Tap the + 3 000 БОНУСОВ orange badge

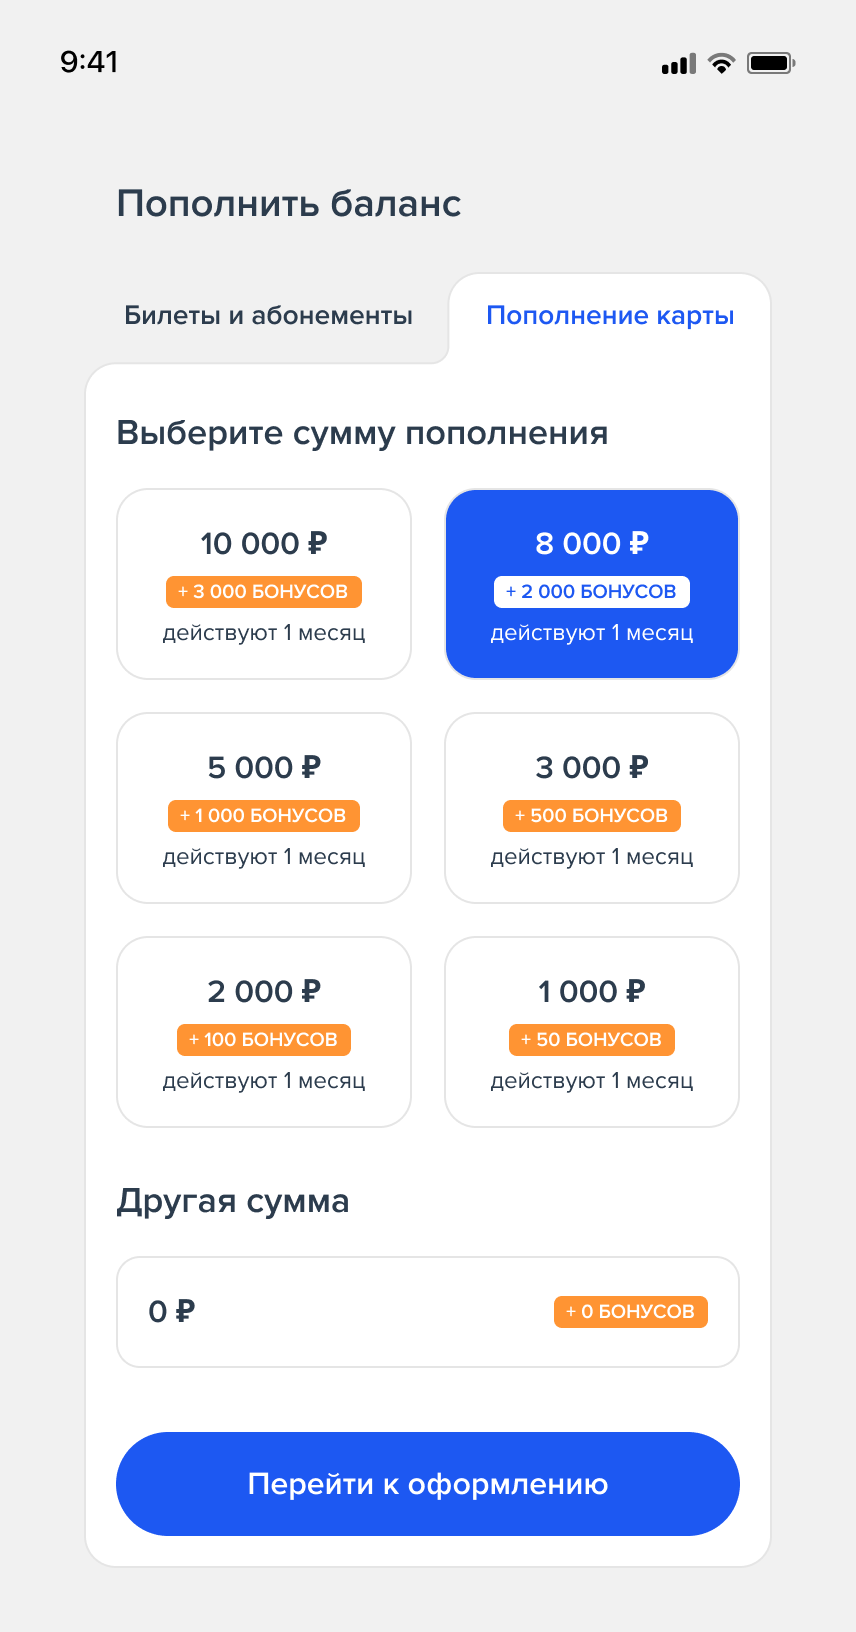(x=264, y=592)
